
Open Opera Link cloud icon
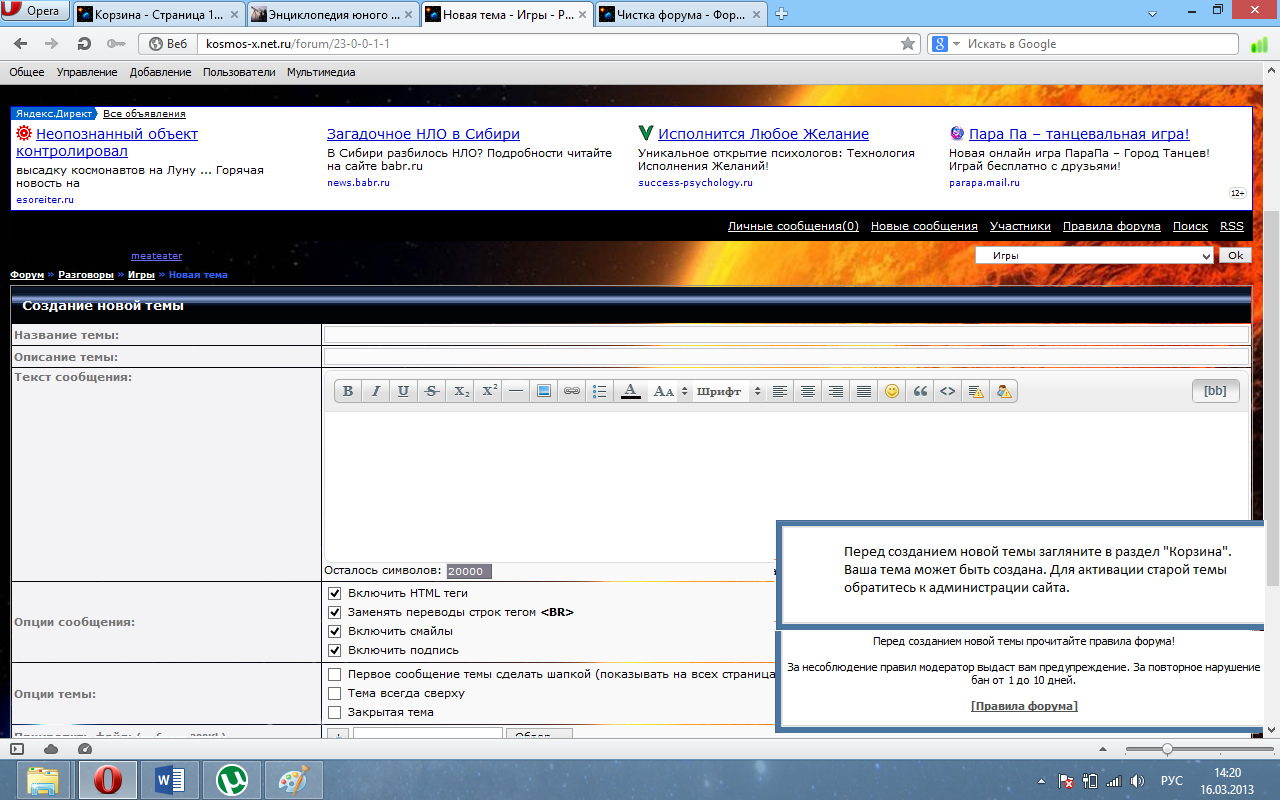[x=51, y=749]
